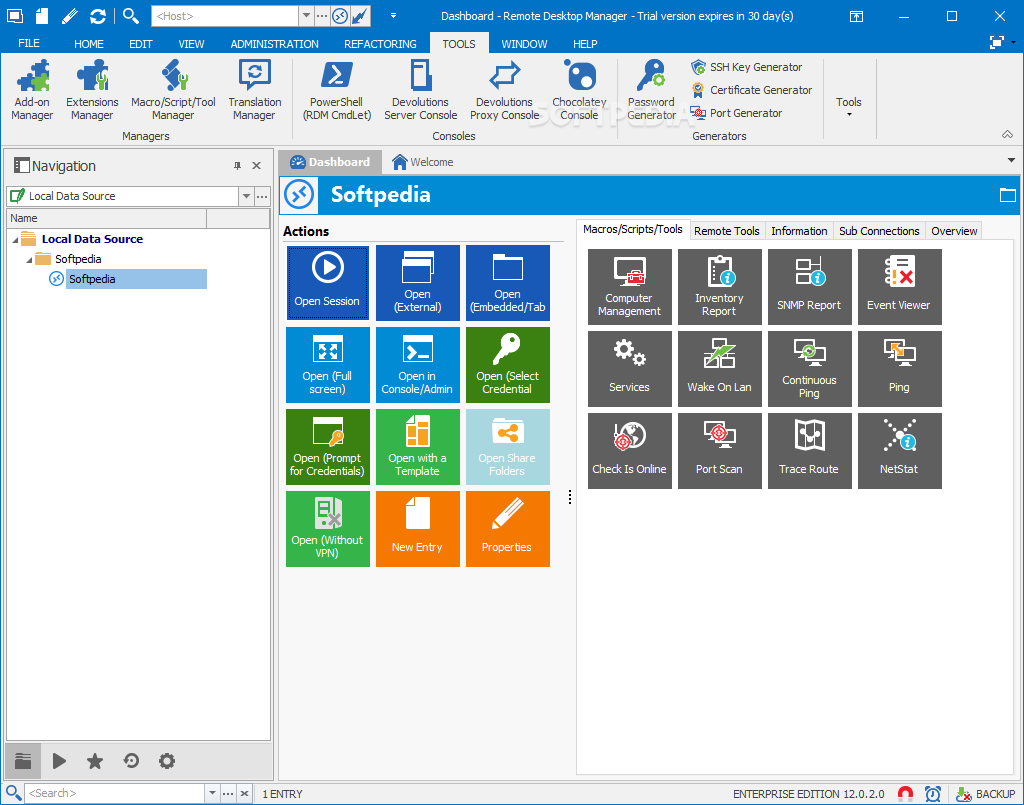This screenshot has width=1024, height=805.
Task: Run the Port Scan tool
Action: tap(720, 450)
